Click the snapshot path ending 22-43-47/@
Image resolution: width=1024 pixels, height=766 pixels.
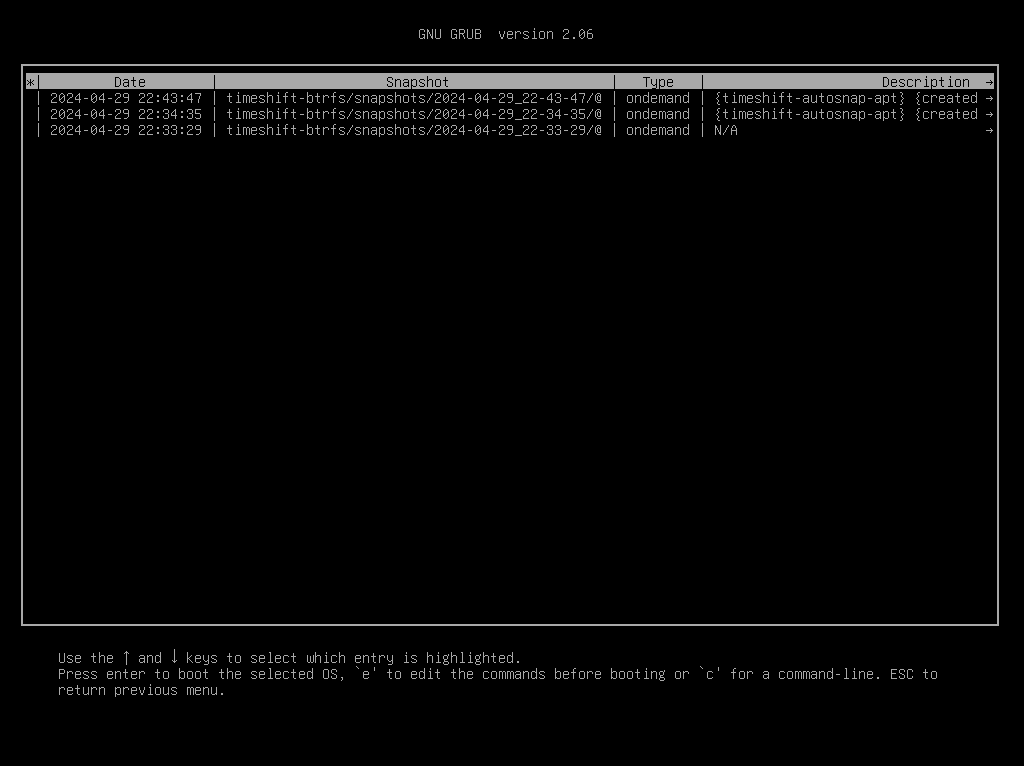click(x=413, y=98)
